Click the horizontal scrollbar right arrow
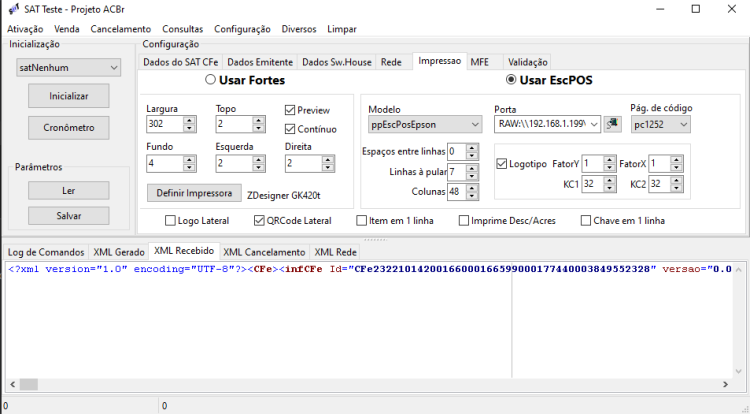The image size is (750, 414). coord(726,384)
